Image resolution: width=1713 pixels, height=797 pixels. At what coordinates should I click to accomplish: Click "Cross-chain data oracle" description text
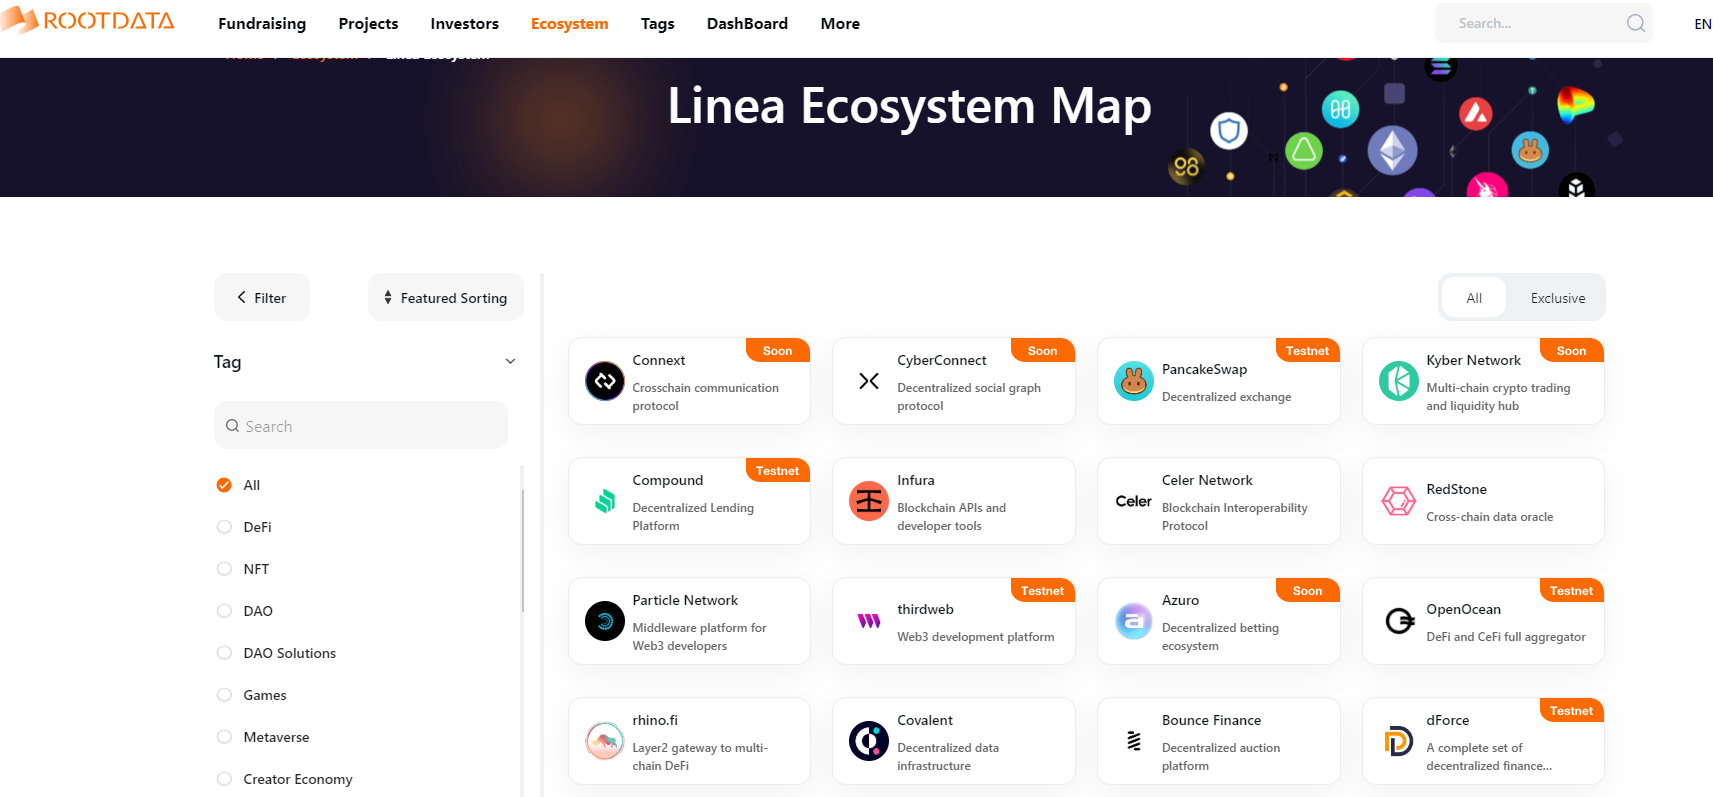pos(1489,517)
